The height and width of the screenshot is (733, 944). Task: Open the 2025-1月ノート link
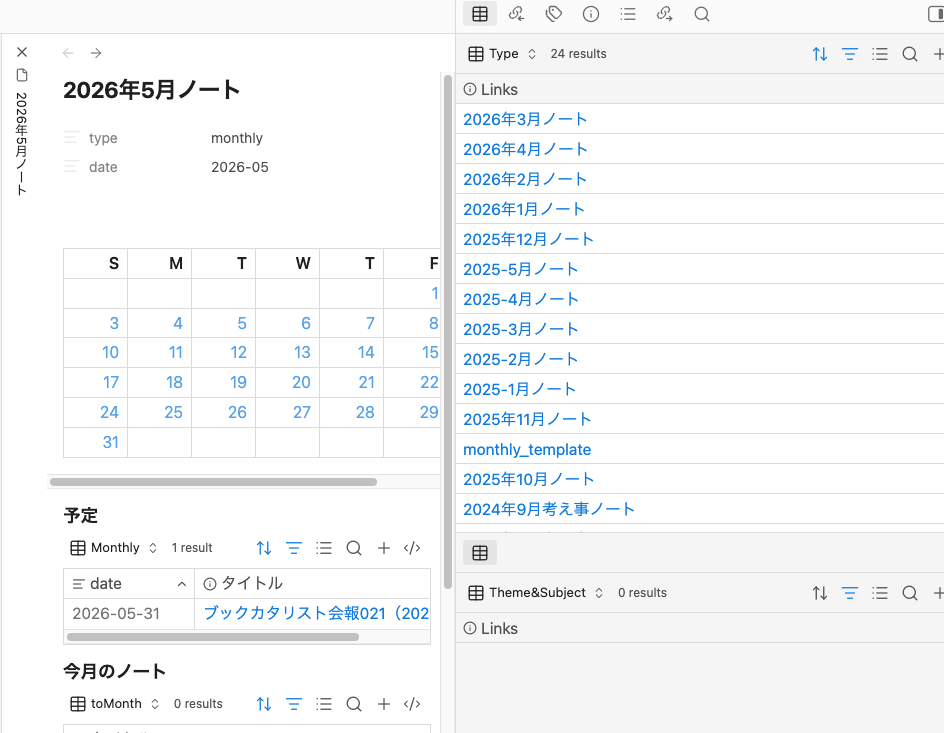pyautogui.click(x=520, y=389)
